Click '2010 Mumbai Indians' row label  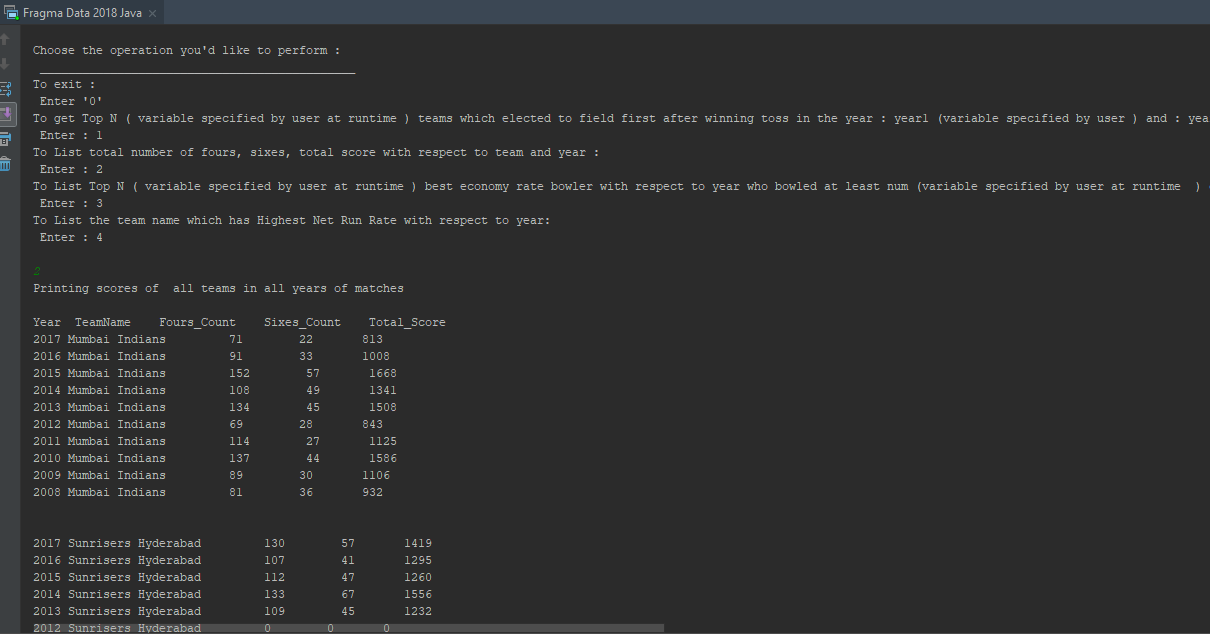coord(99,458)
